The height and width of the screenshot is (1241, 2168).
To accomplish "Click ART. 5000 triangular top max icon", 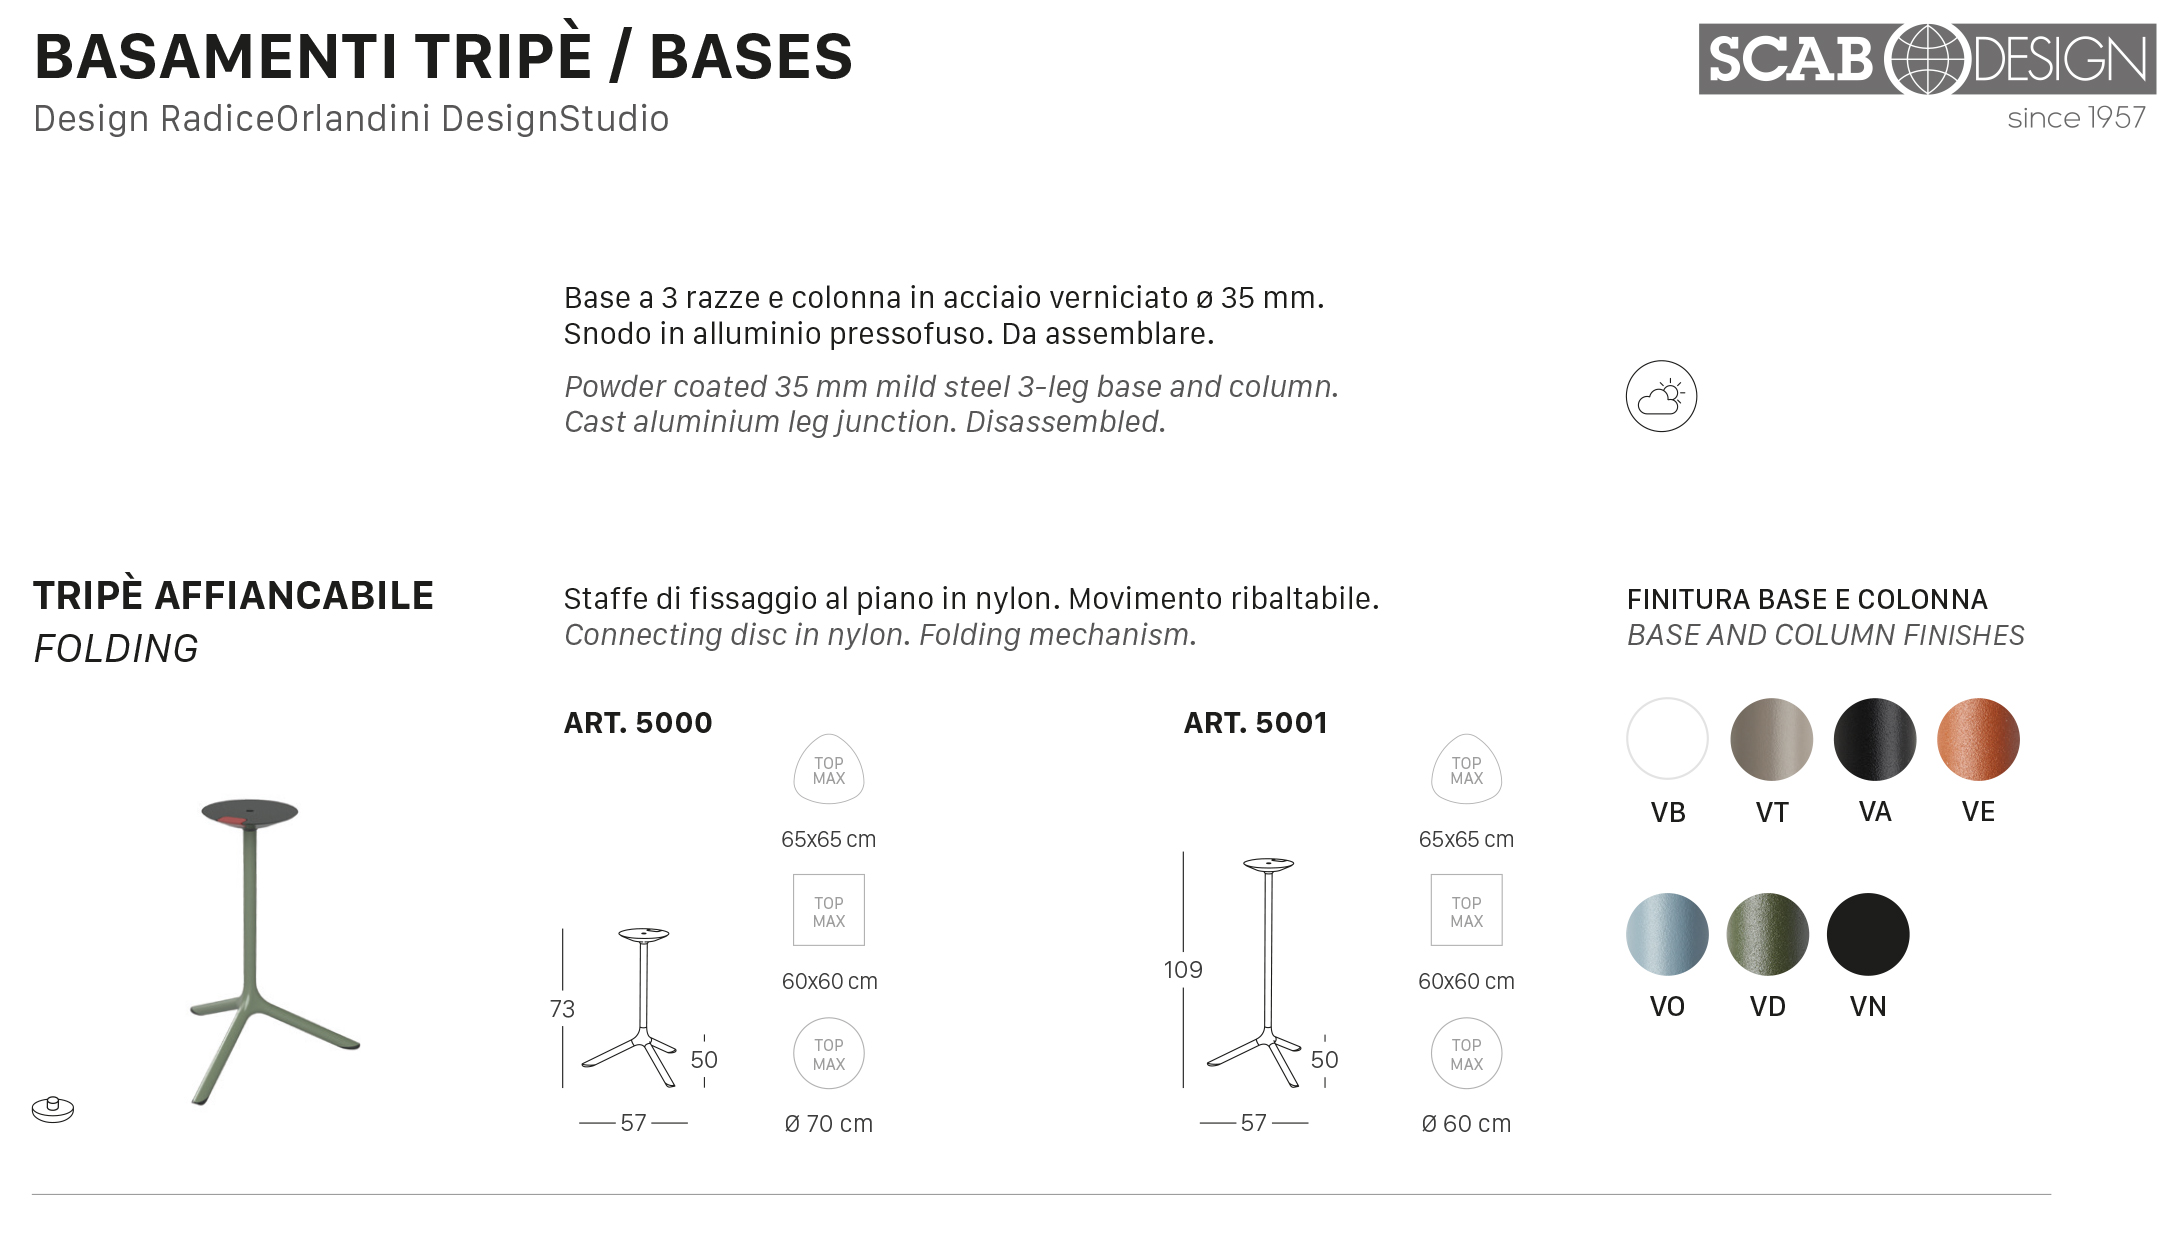I will (828, 770).
